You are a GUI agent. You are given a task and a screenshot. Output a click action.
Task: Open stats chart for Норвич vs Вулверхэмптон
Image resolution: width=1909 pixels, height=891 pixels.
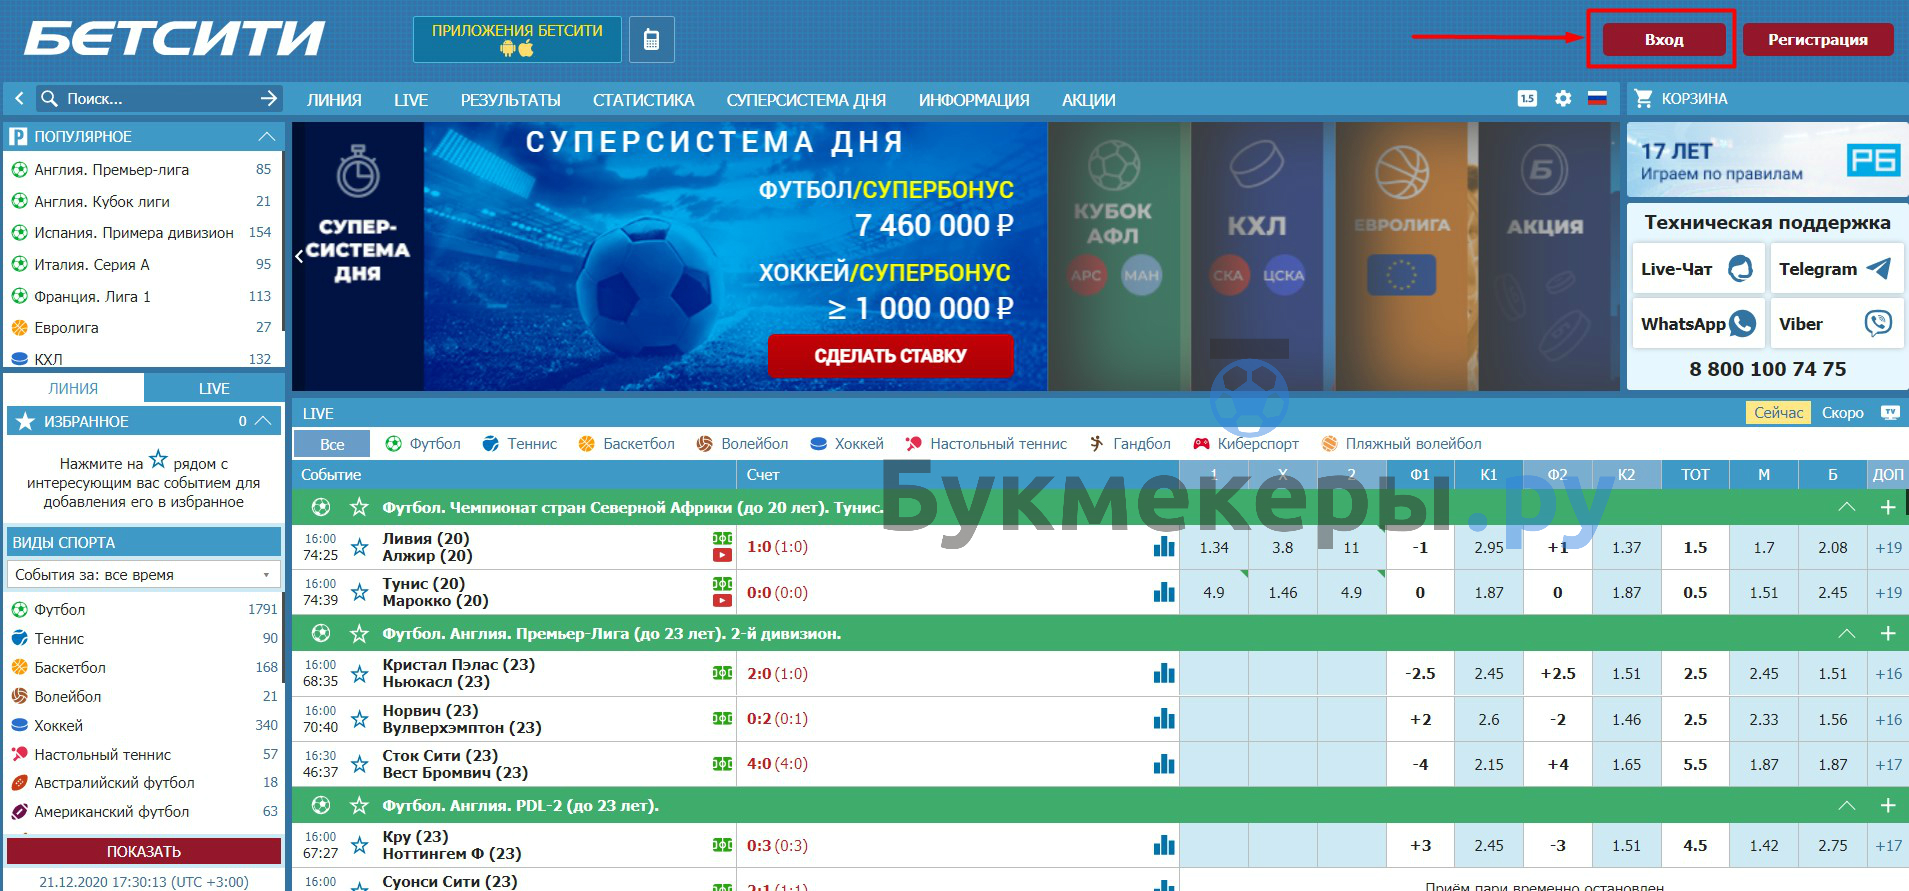[x=1164, y=718]
